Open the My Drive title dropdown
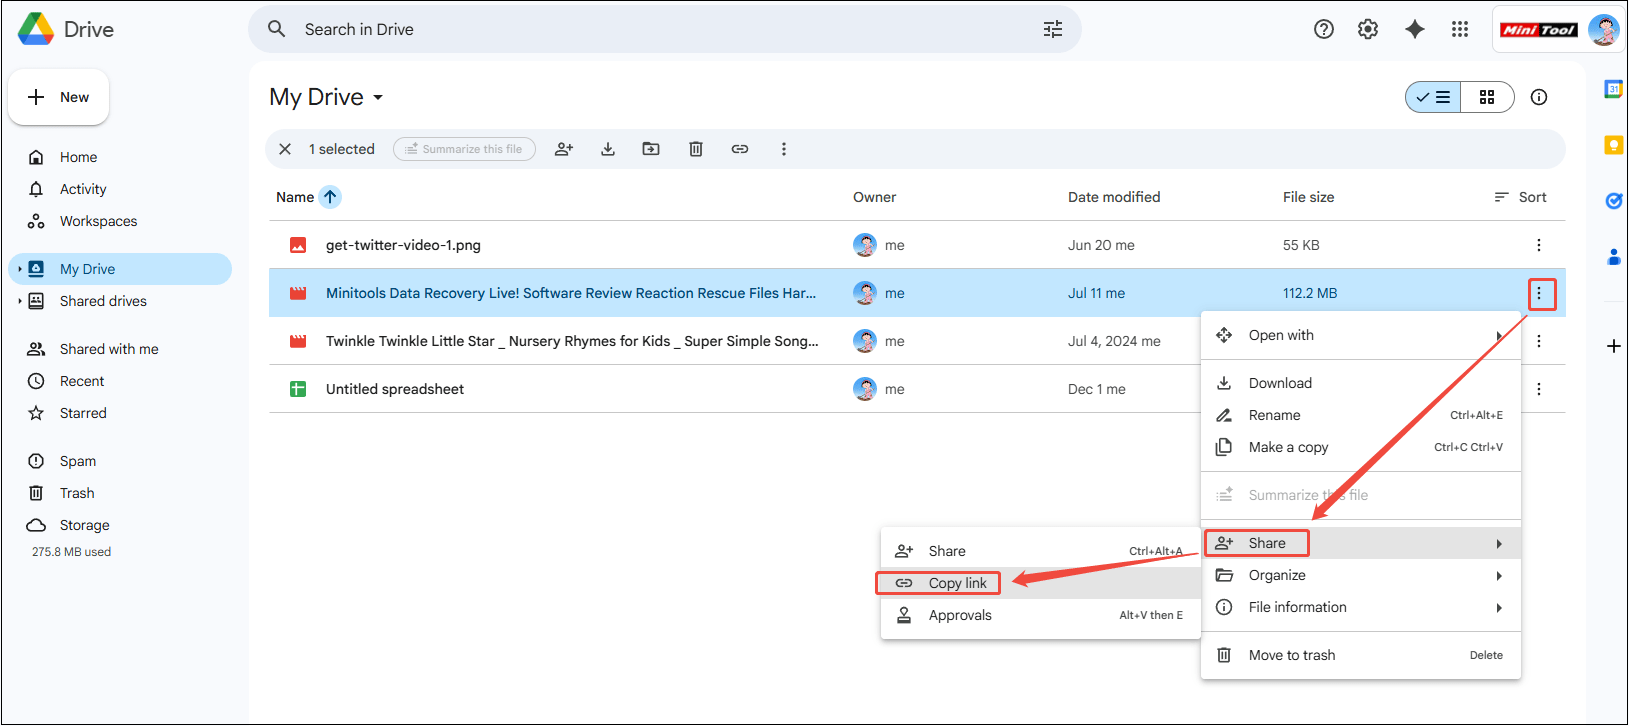This screenshot has height=726, width=1629. tap(378, 97)
